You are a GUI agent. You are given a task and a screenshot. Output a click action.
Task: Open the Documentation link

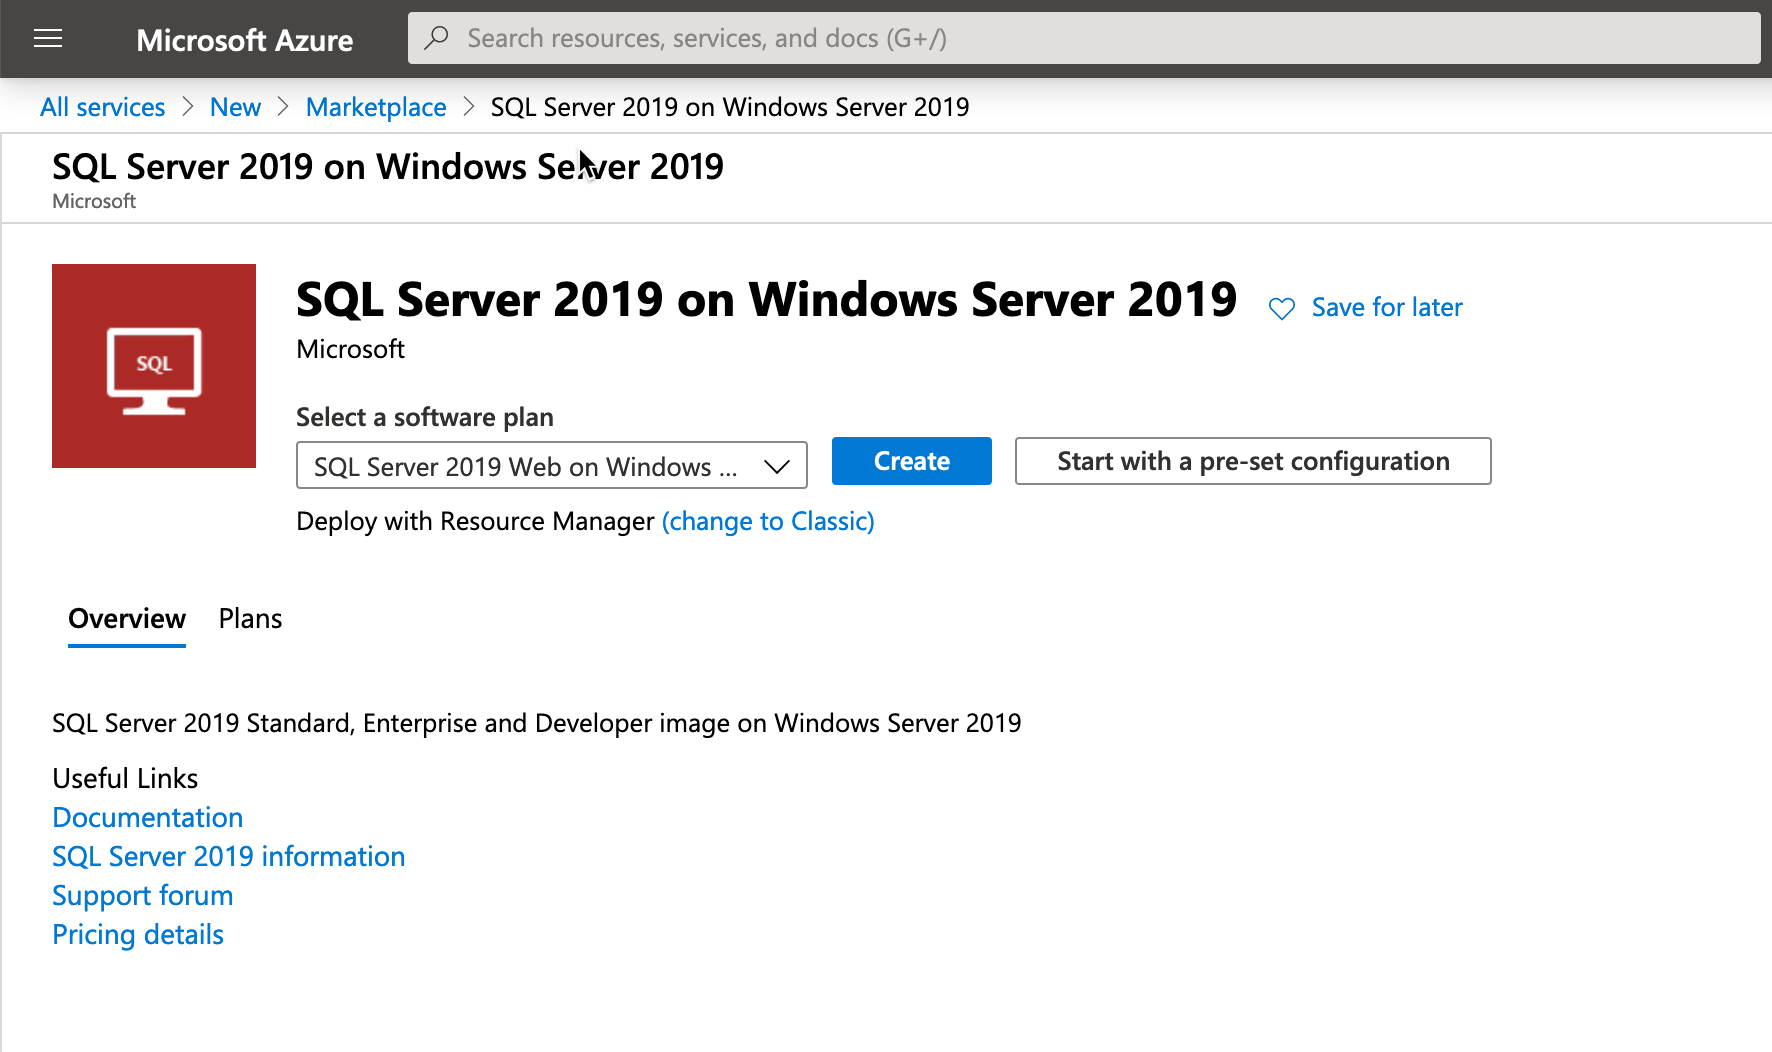coord(148,817)
